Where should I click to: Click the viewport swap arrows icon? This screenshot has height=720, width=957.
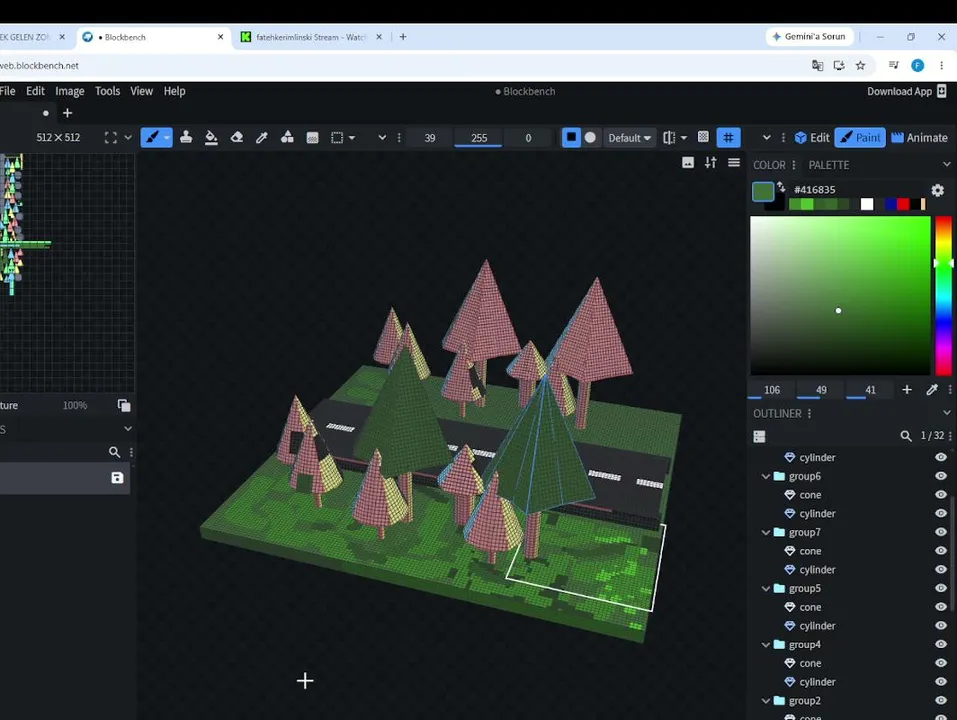(x=710, y=162)
